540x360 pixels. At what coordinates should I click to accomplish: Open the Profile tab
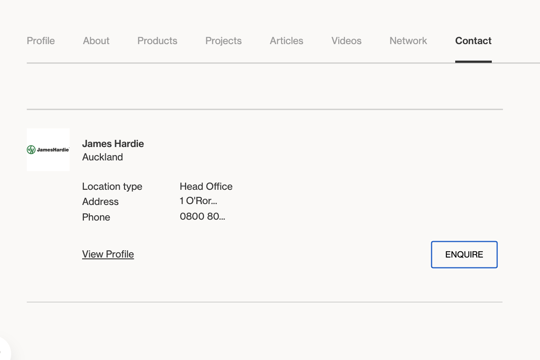[x=41, y=41]
